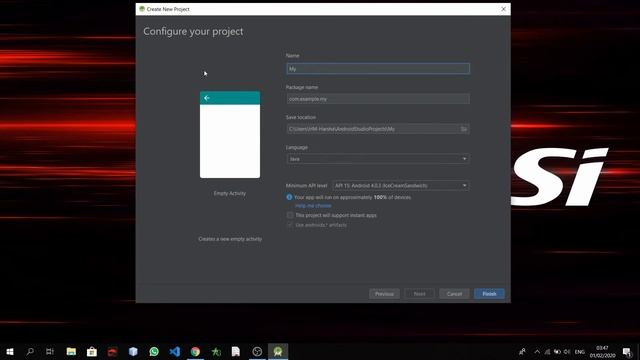The image size is (640, 360).
Task: Close the Create New Project dialog
Action: tap(503, 9)
